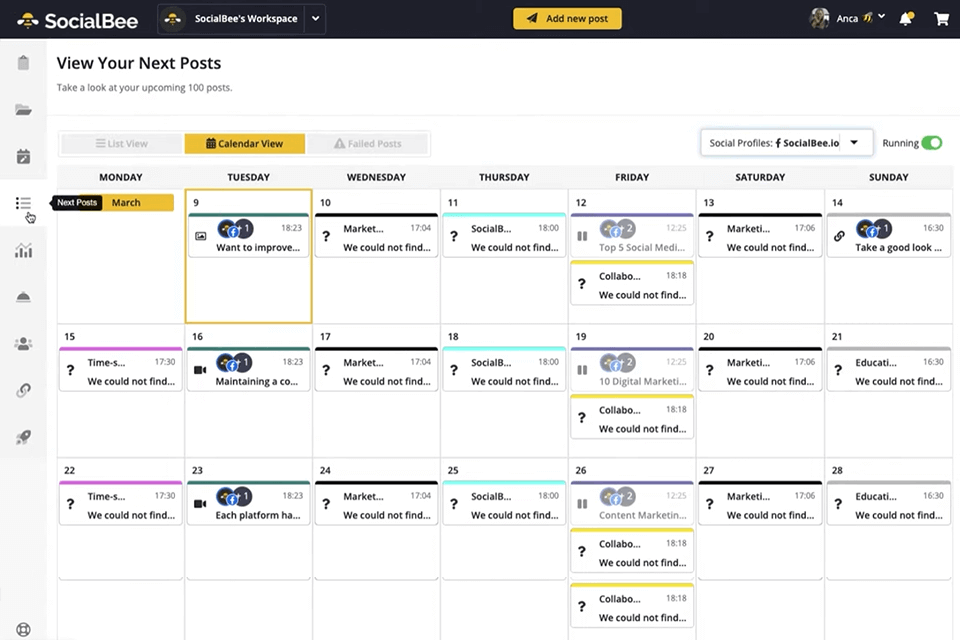Click the question mark icon on Wednesday 10 post
Screen dimensions: 960x640
pos(326,236)
